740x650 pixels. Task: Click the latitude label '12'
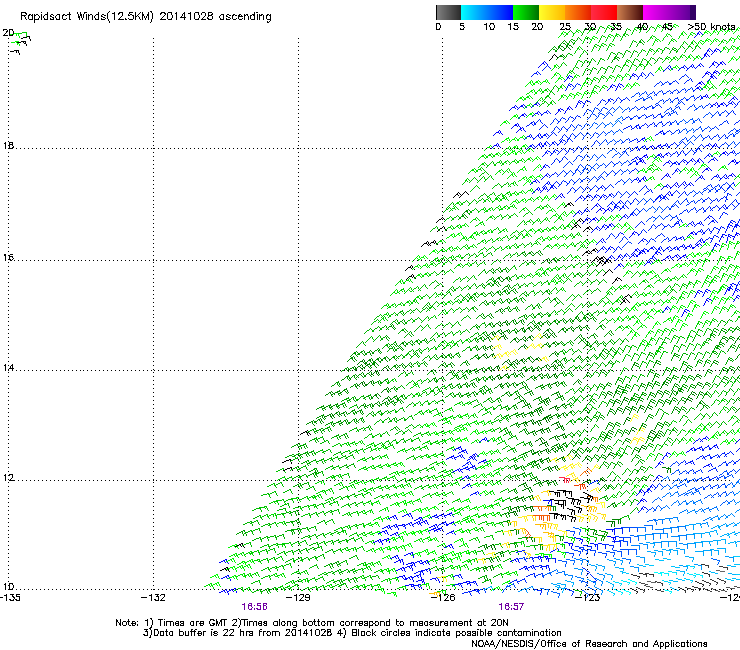(x=8, y=478)
